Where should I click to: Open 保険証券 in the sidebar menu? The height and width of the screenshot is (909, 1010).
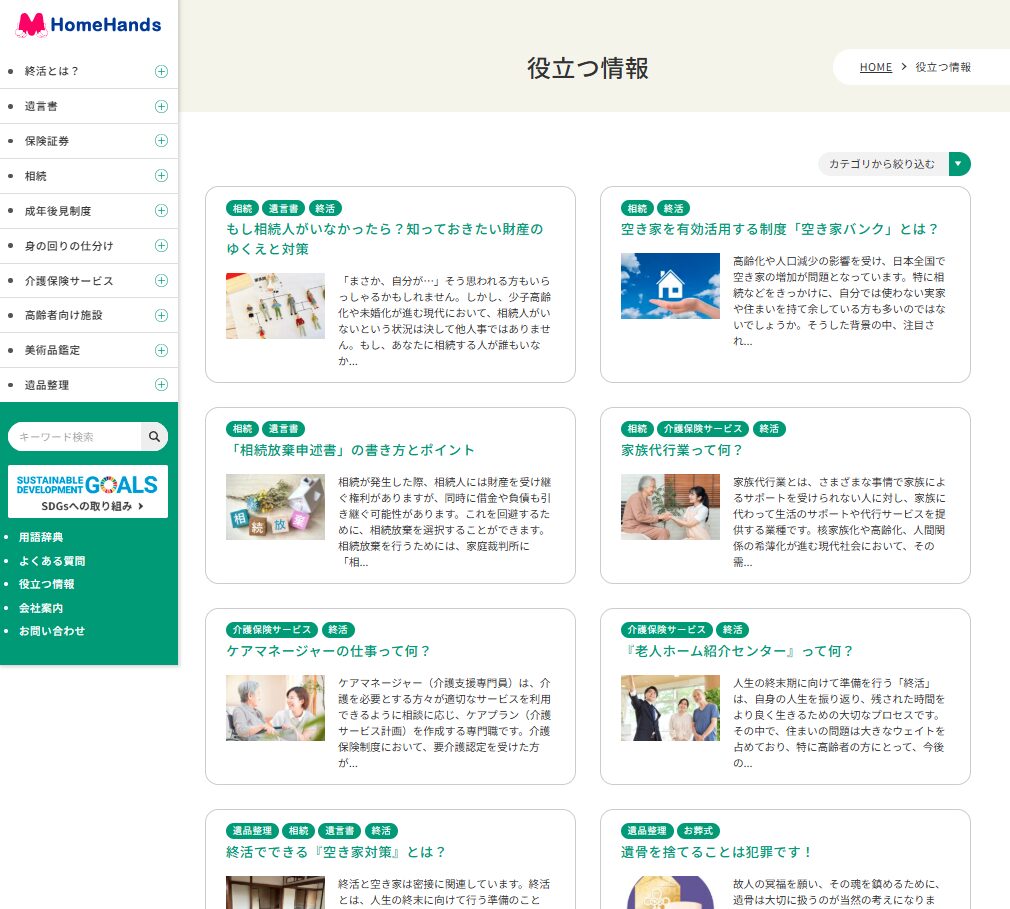tap(46, 141)
